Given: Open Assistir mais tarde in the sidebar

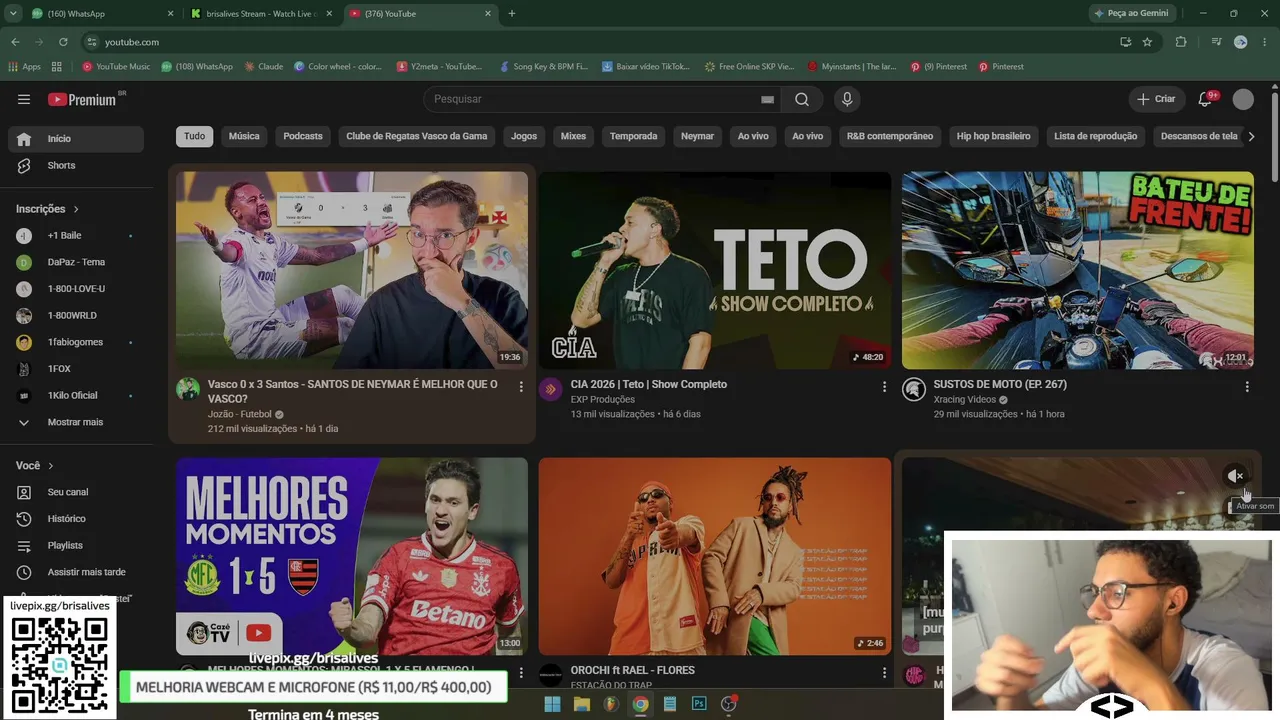Looking at the screenshot, I should click(76, 572).
